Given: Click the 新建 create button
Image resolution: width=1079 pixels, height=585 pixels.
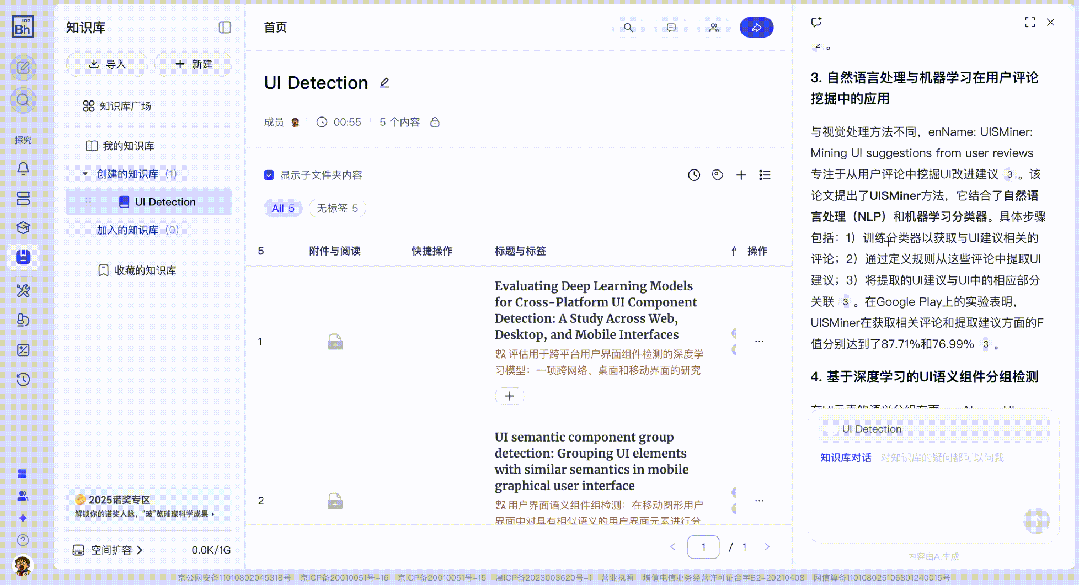Looking at the screenshot, I should coord(194,64).
